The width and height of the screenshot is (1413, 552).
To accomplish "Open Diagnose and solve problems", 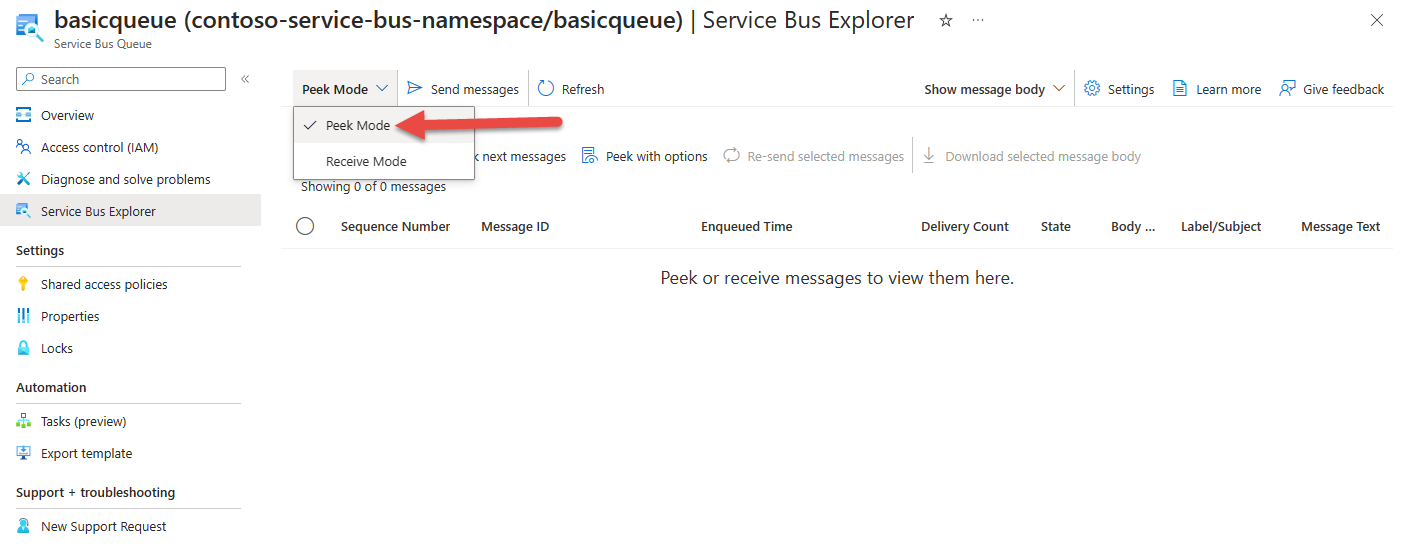I will (x=126, y=179).
